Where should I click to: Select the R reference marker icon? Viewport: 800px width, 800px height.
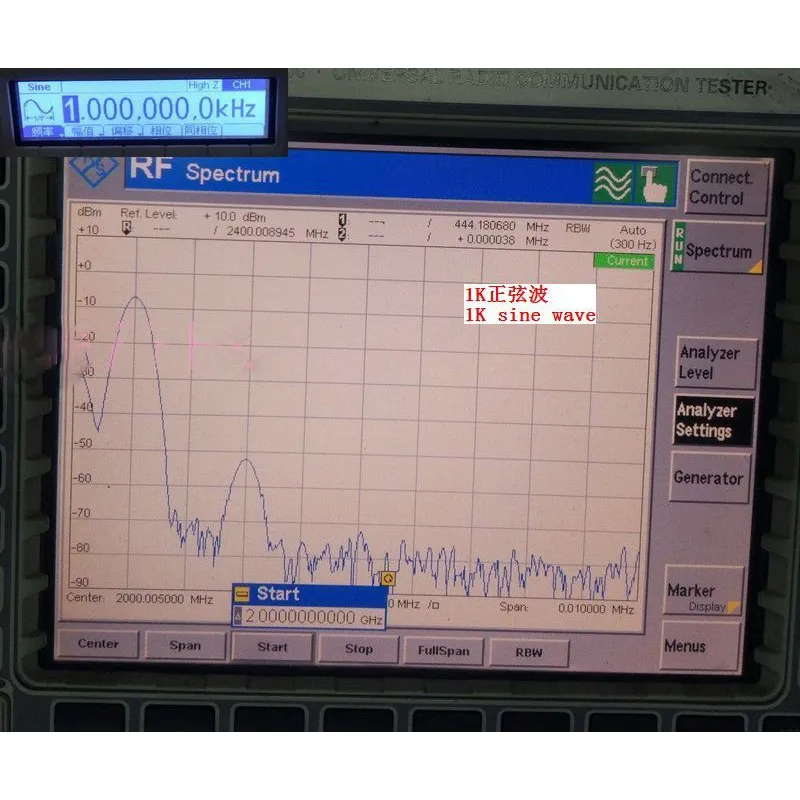[x=127, y=228]
